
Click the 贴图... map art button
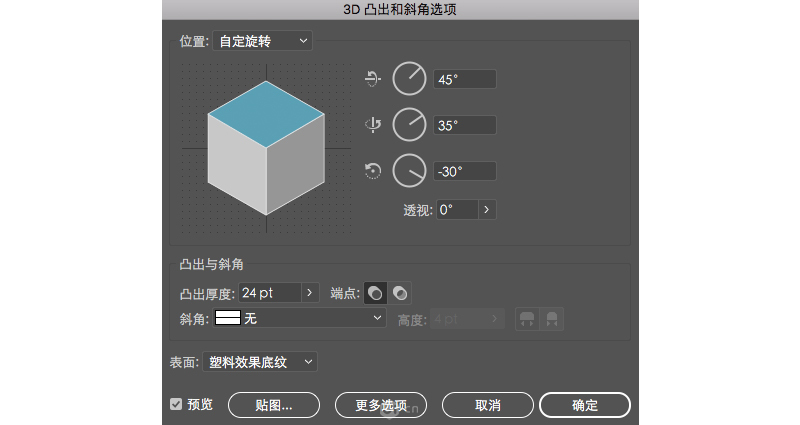click(273, 405)
